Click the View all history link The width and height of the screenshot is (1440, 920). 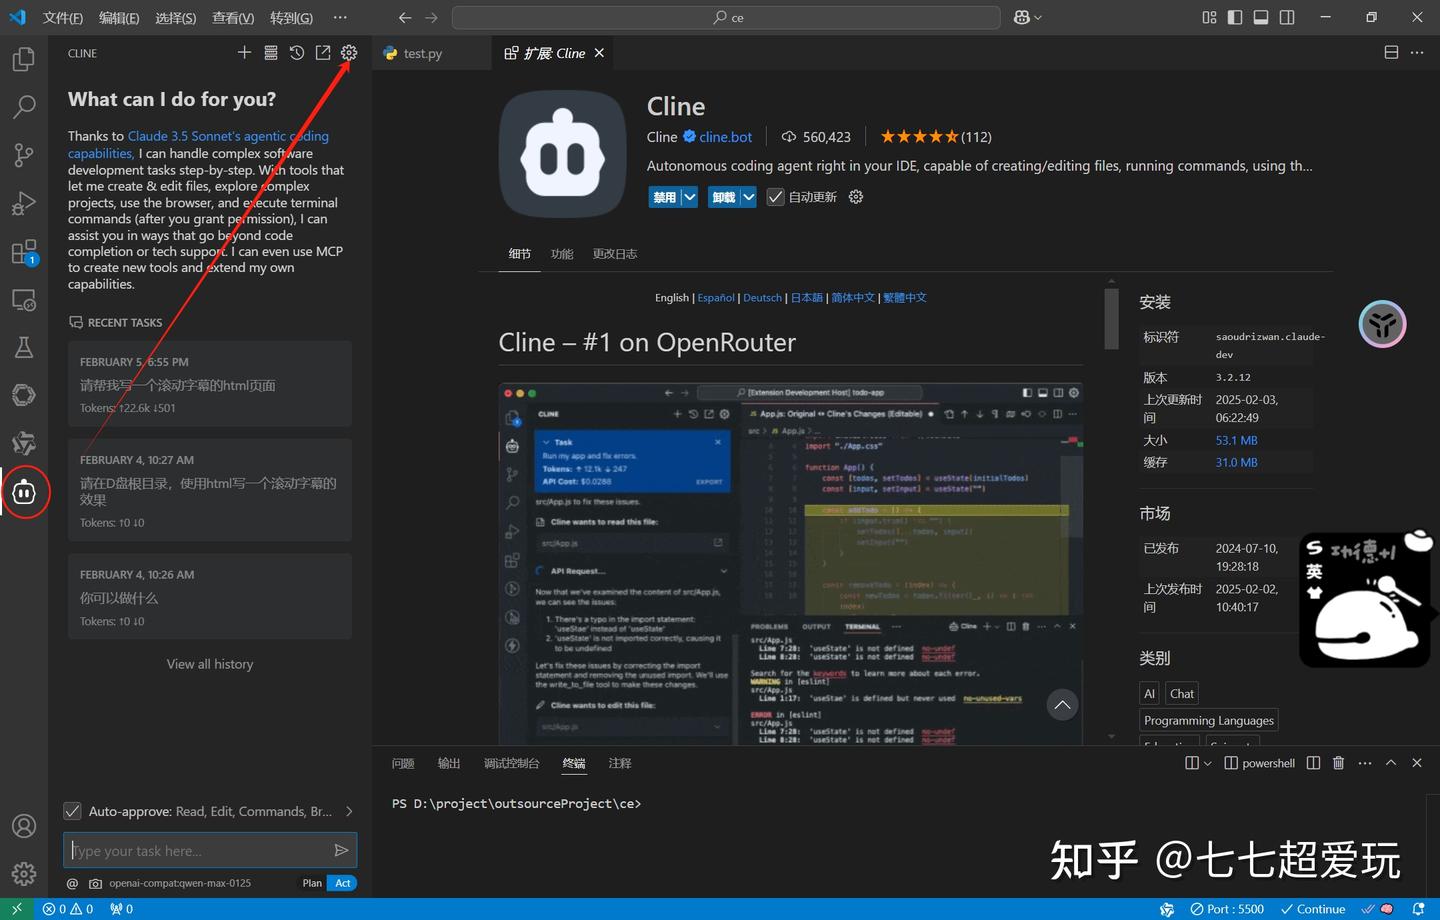pyautogui.click(x=209, y=663)
